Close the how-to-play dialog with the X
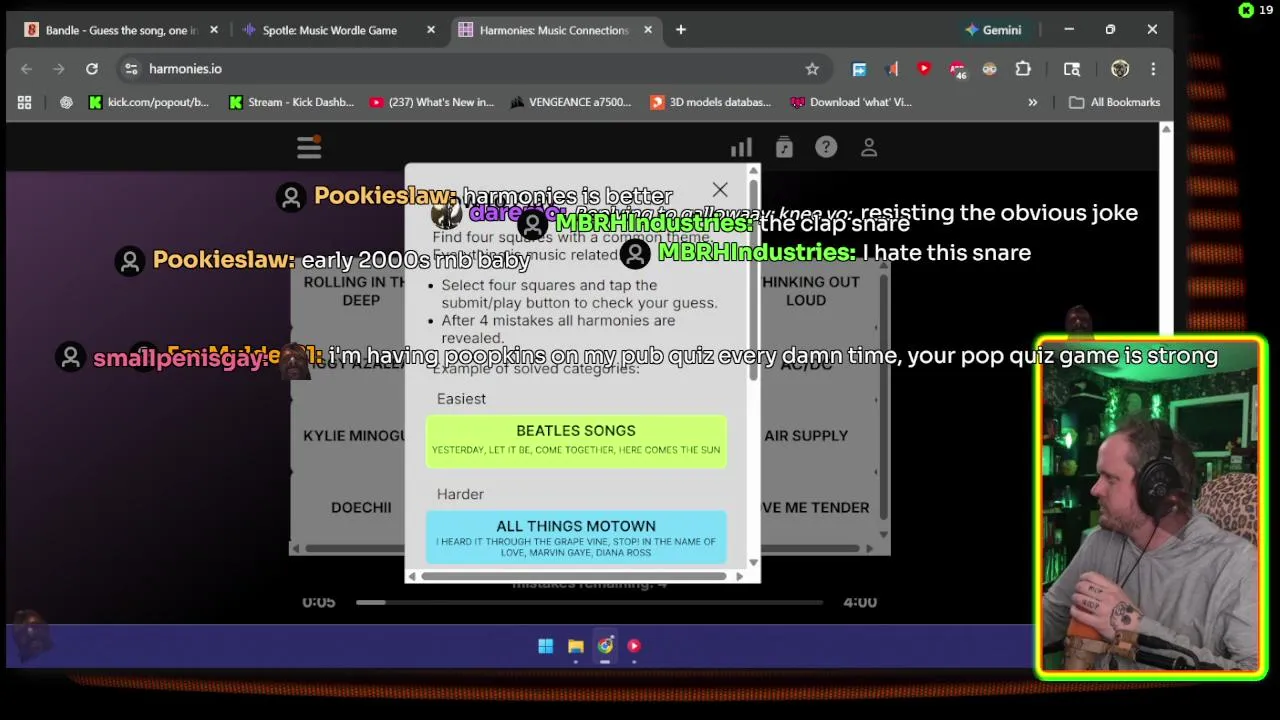 click(720, 190)
